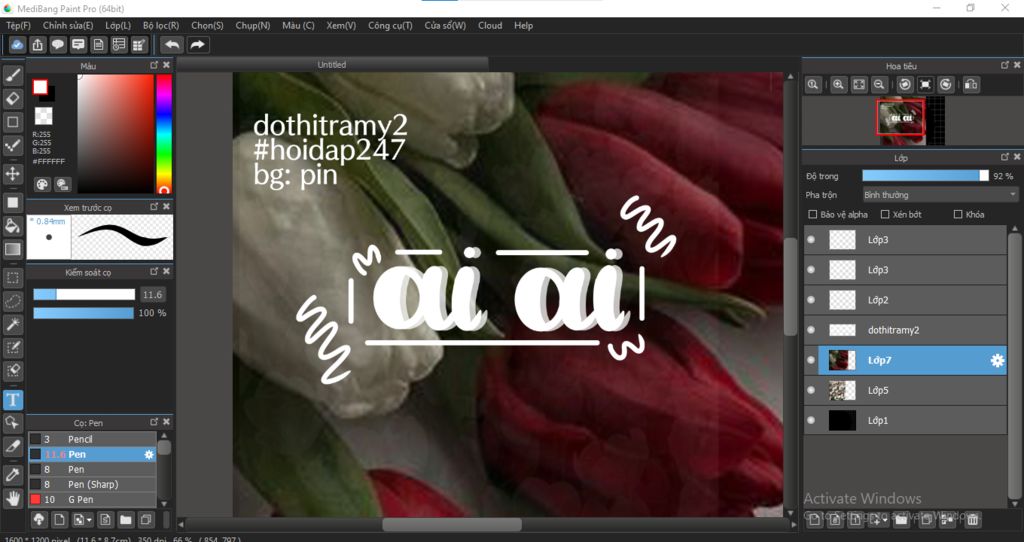Select the Hand pan tool
The image size is (1024, 542).
[12, 498]
